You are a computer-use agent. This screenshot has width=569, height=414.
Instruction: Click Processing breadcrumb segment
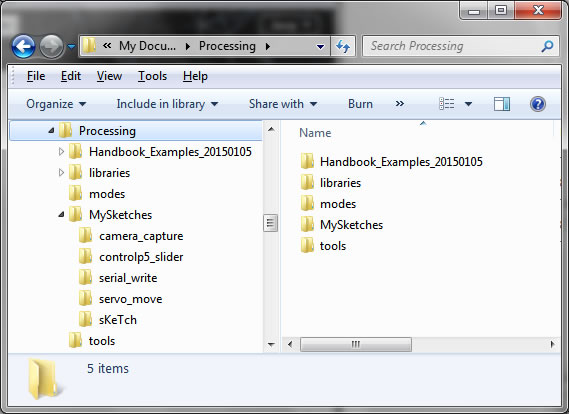coord(228,46)
